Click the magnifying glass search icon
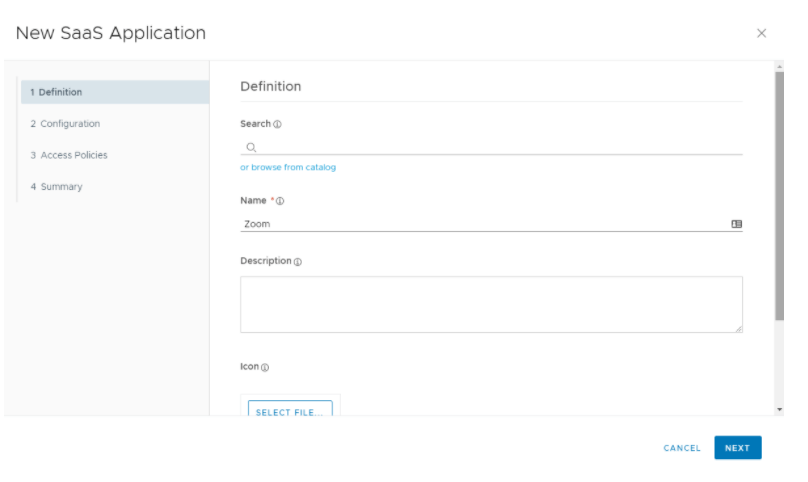 251,147
